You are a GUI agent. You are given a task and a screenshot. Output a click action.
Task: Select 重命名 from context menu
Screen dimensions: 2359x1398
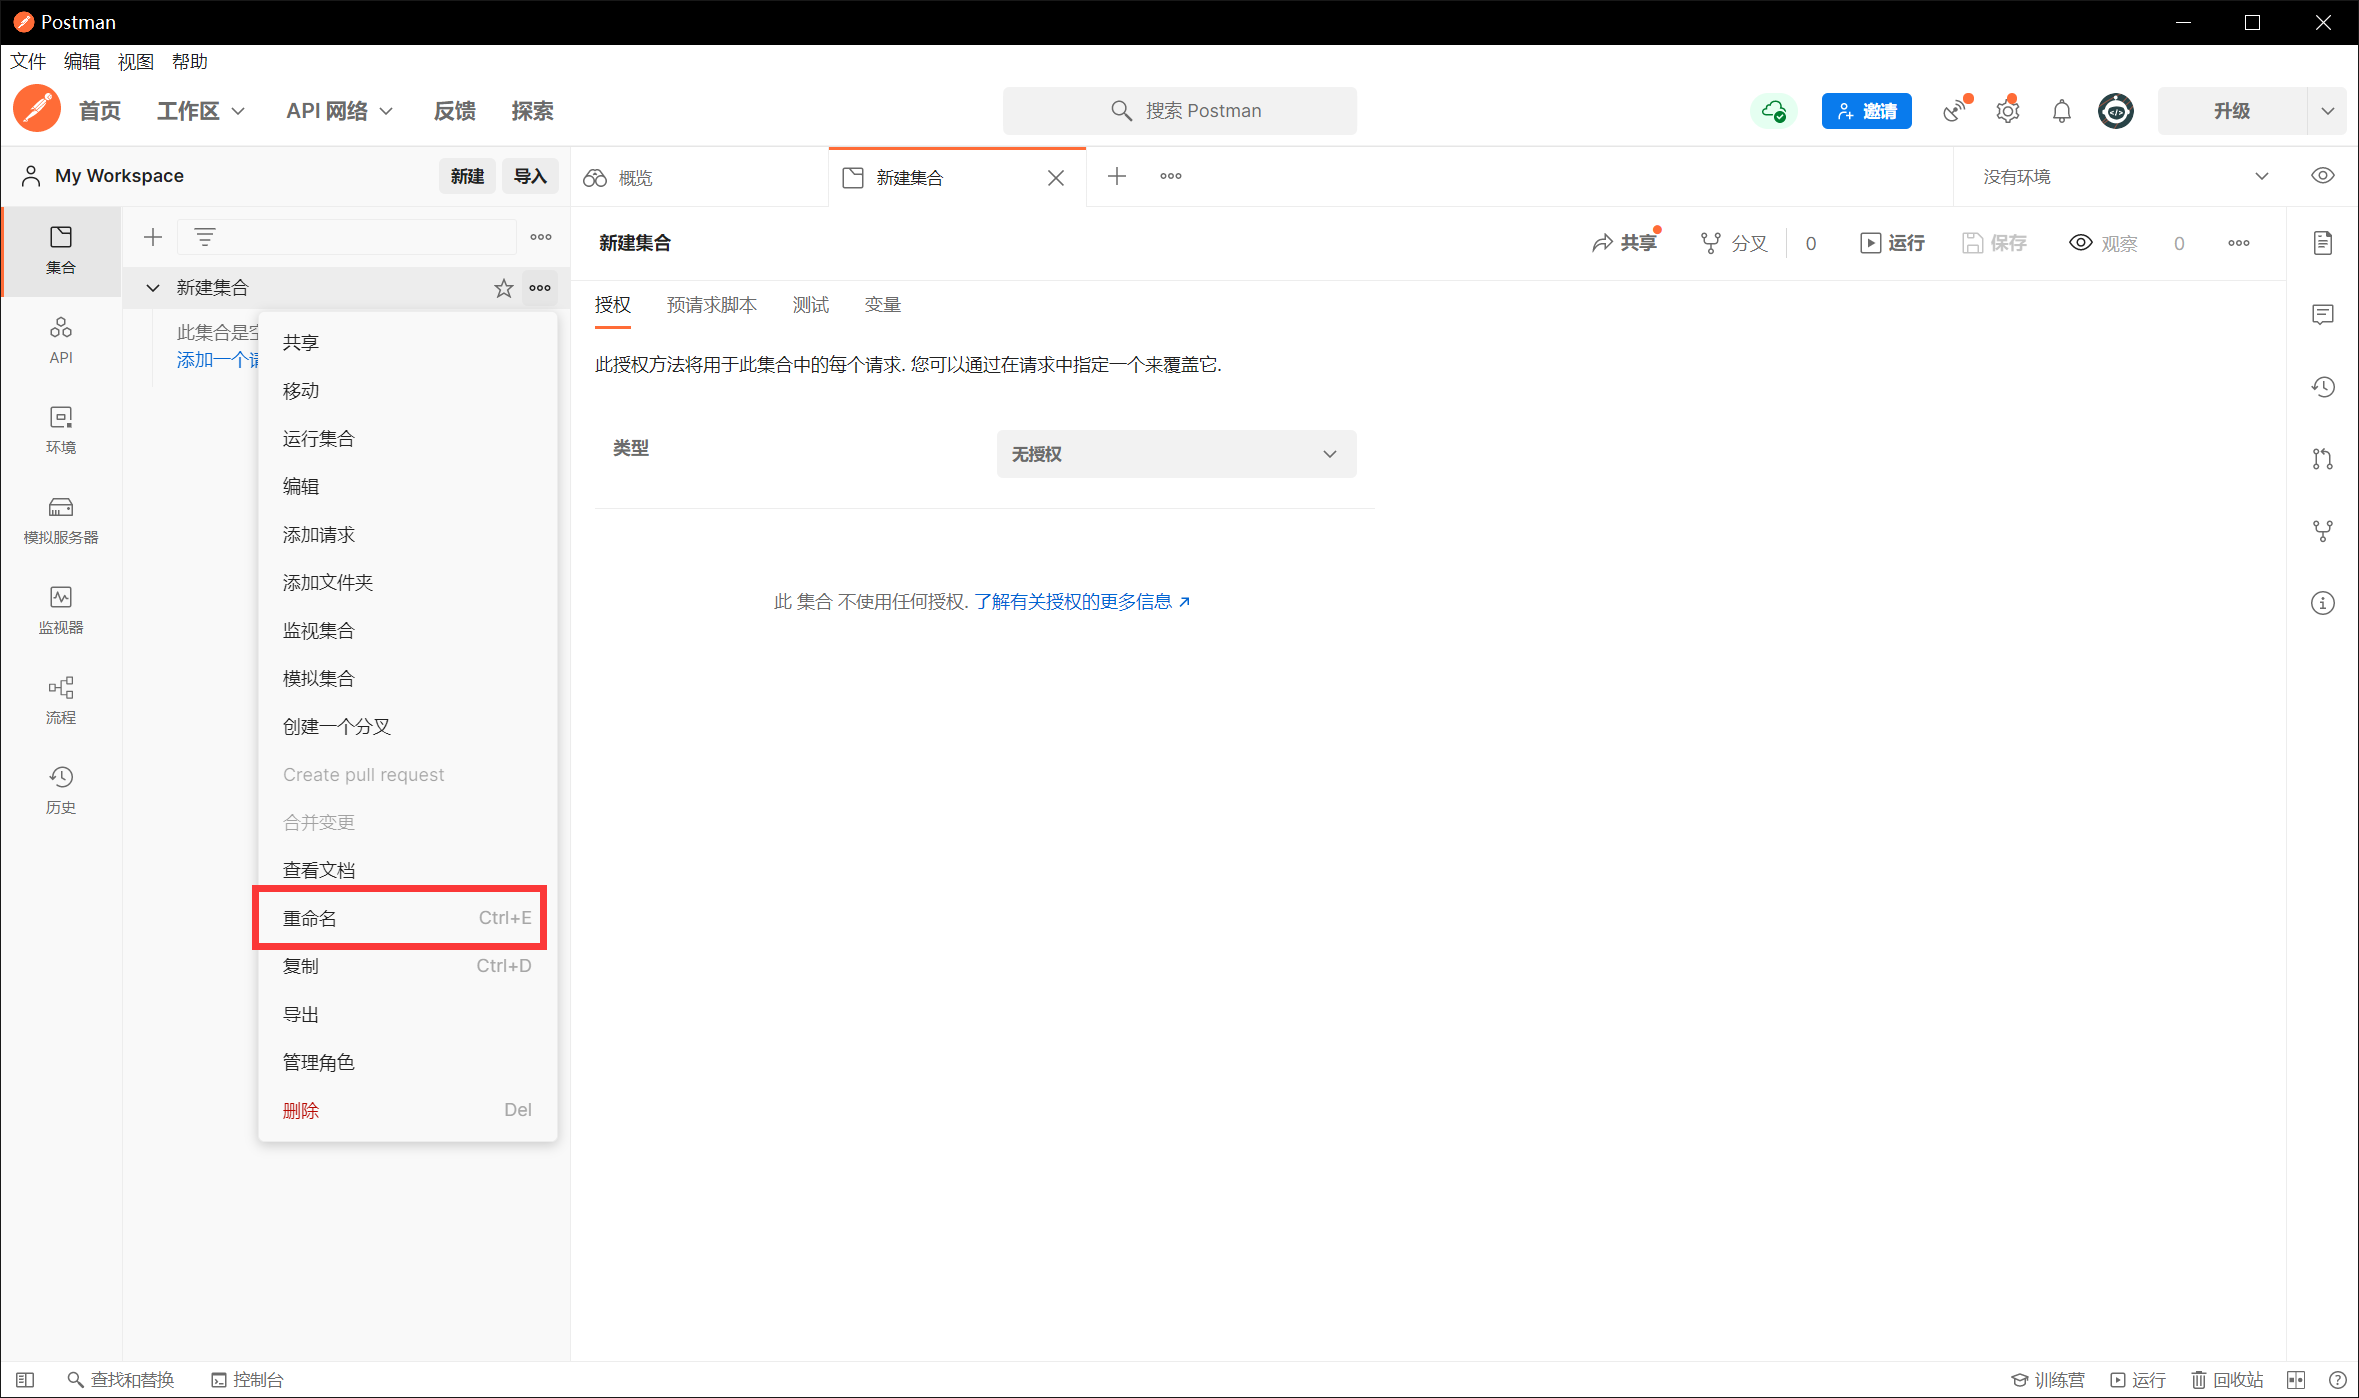(400, 918)
